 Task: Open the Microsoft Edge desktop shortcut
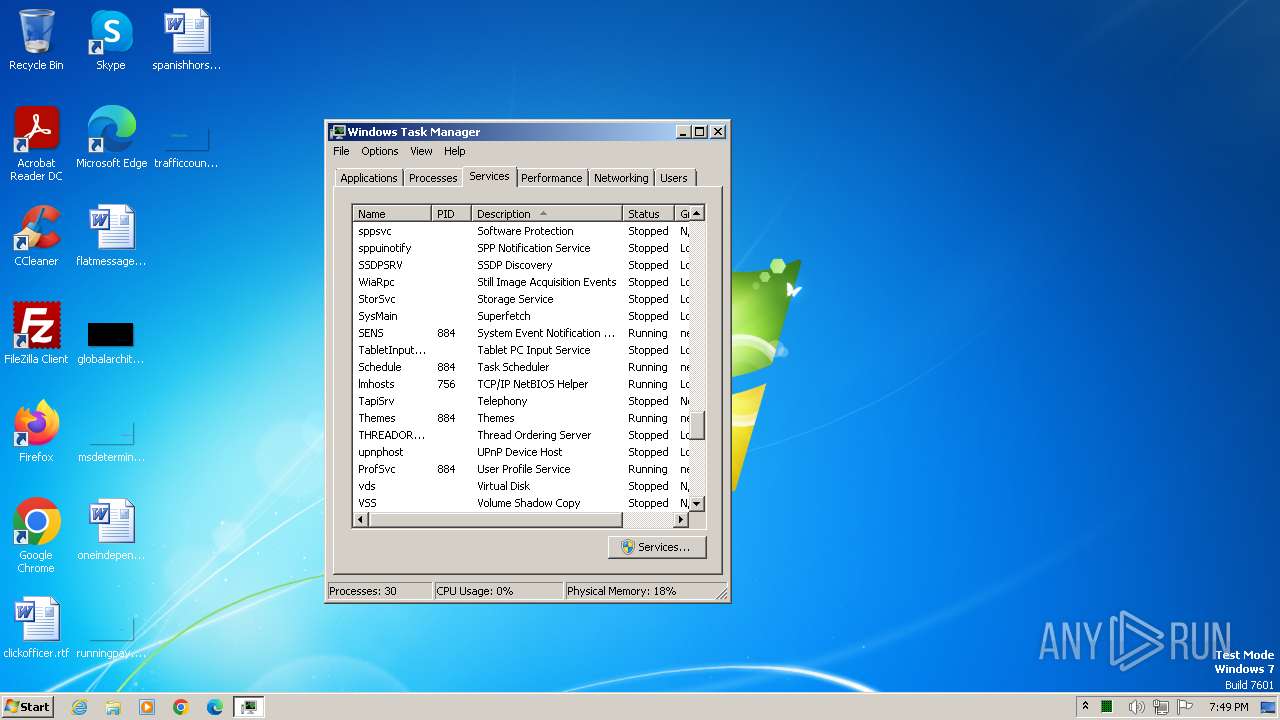point(111,138)
